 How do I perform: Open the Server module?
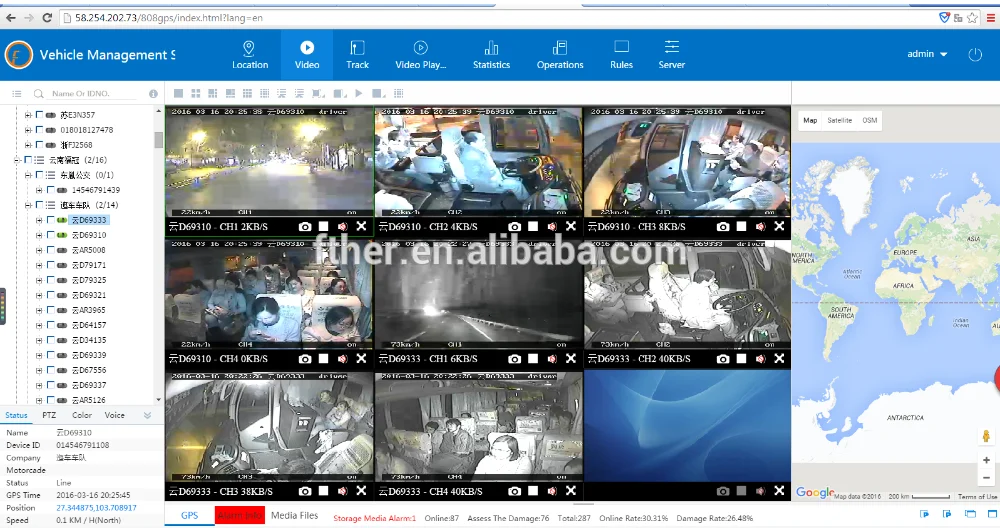672,55
